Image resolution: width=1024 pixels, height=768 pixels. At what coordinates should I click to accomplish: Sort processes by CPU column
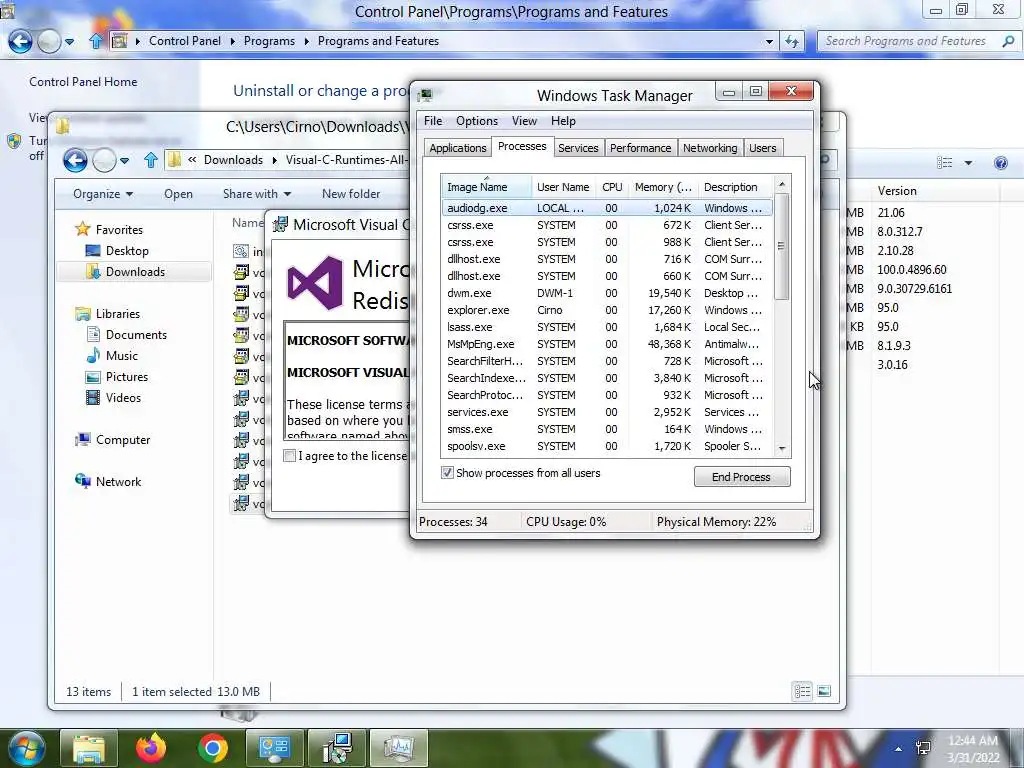[x=612, y=187]
